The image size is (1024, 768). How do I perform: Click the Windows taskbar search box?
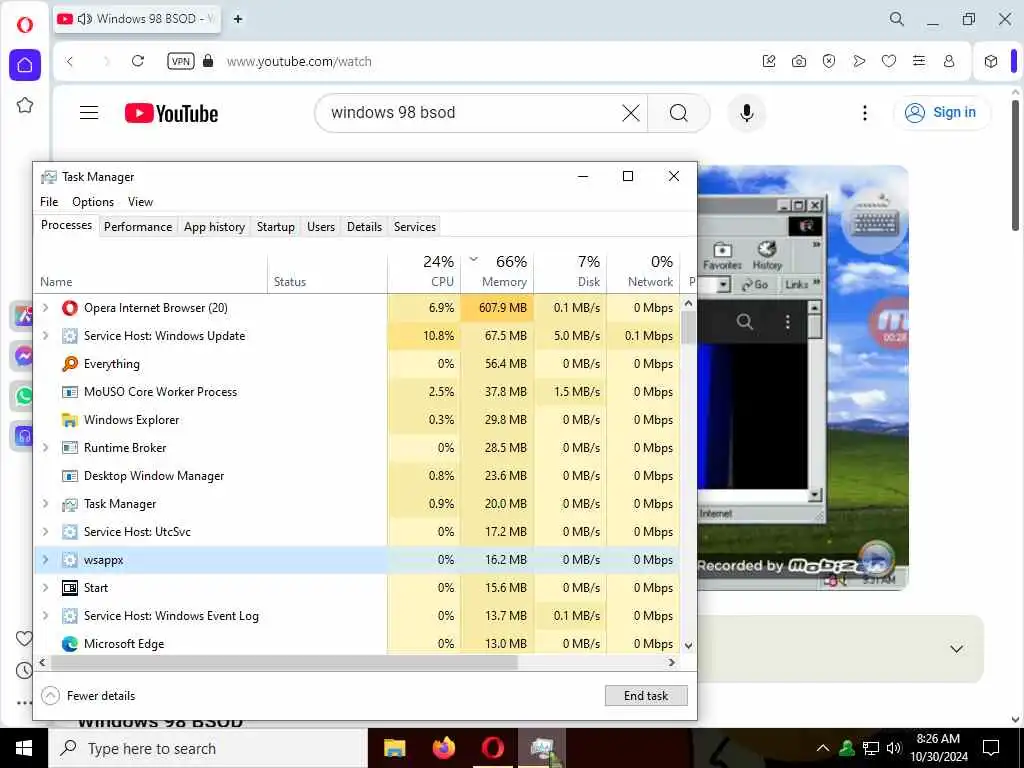click(208, 748)
